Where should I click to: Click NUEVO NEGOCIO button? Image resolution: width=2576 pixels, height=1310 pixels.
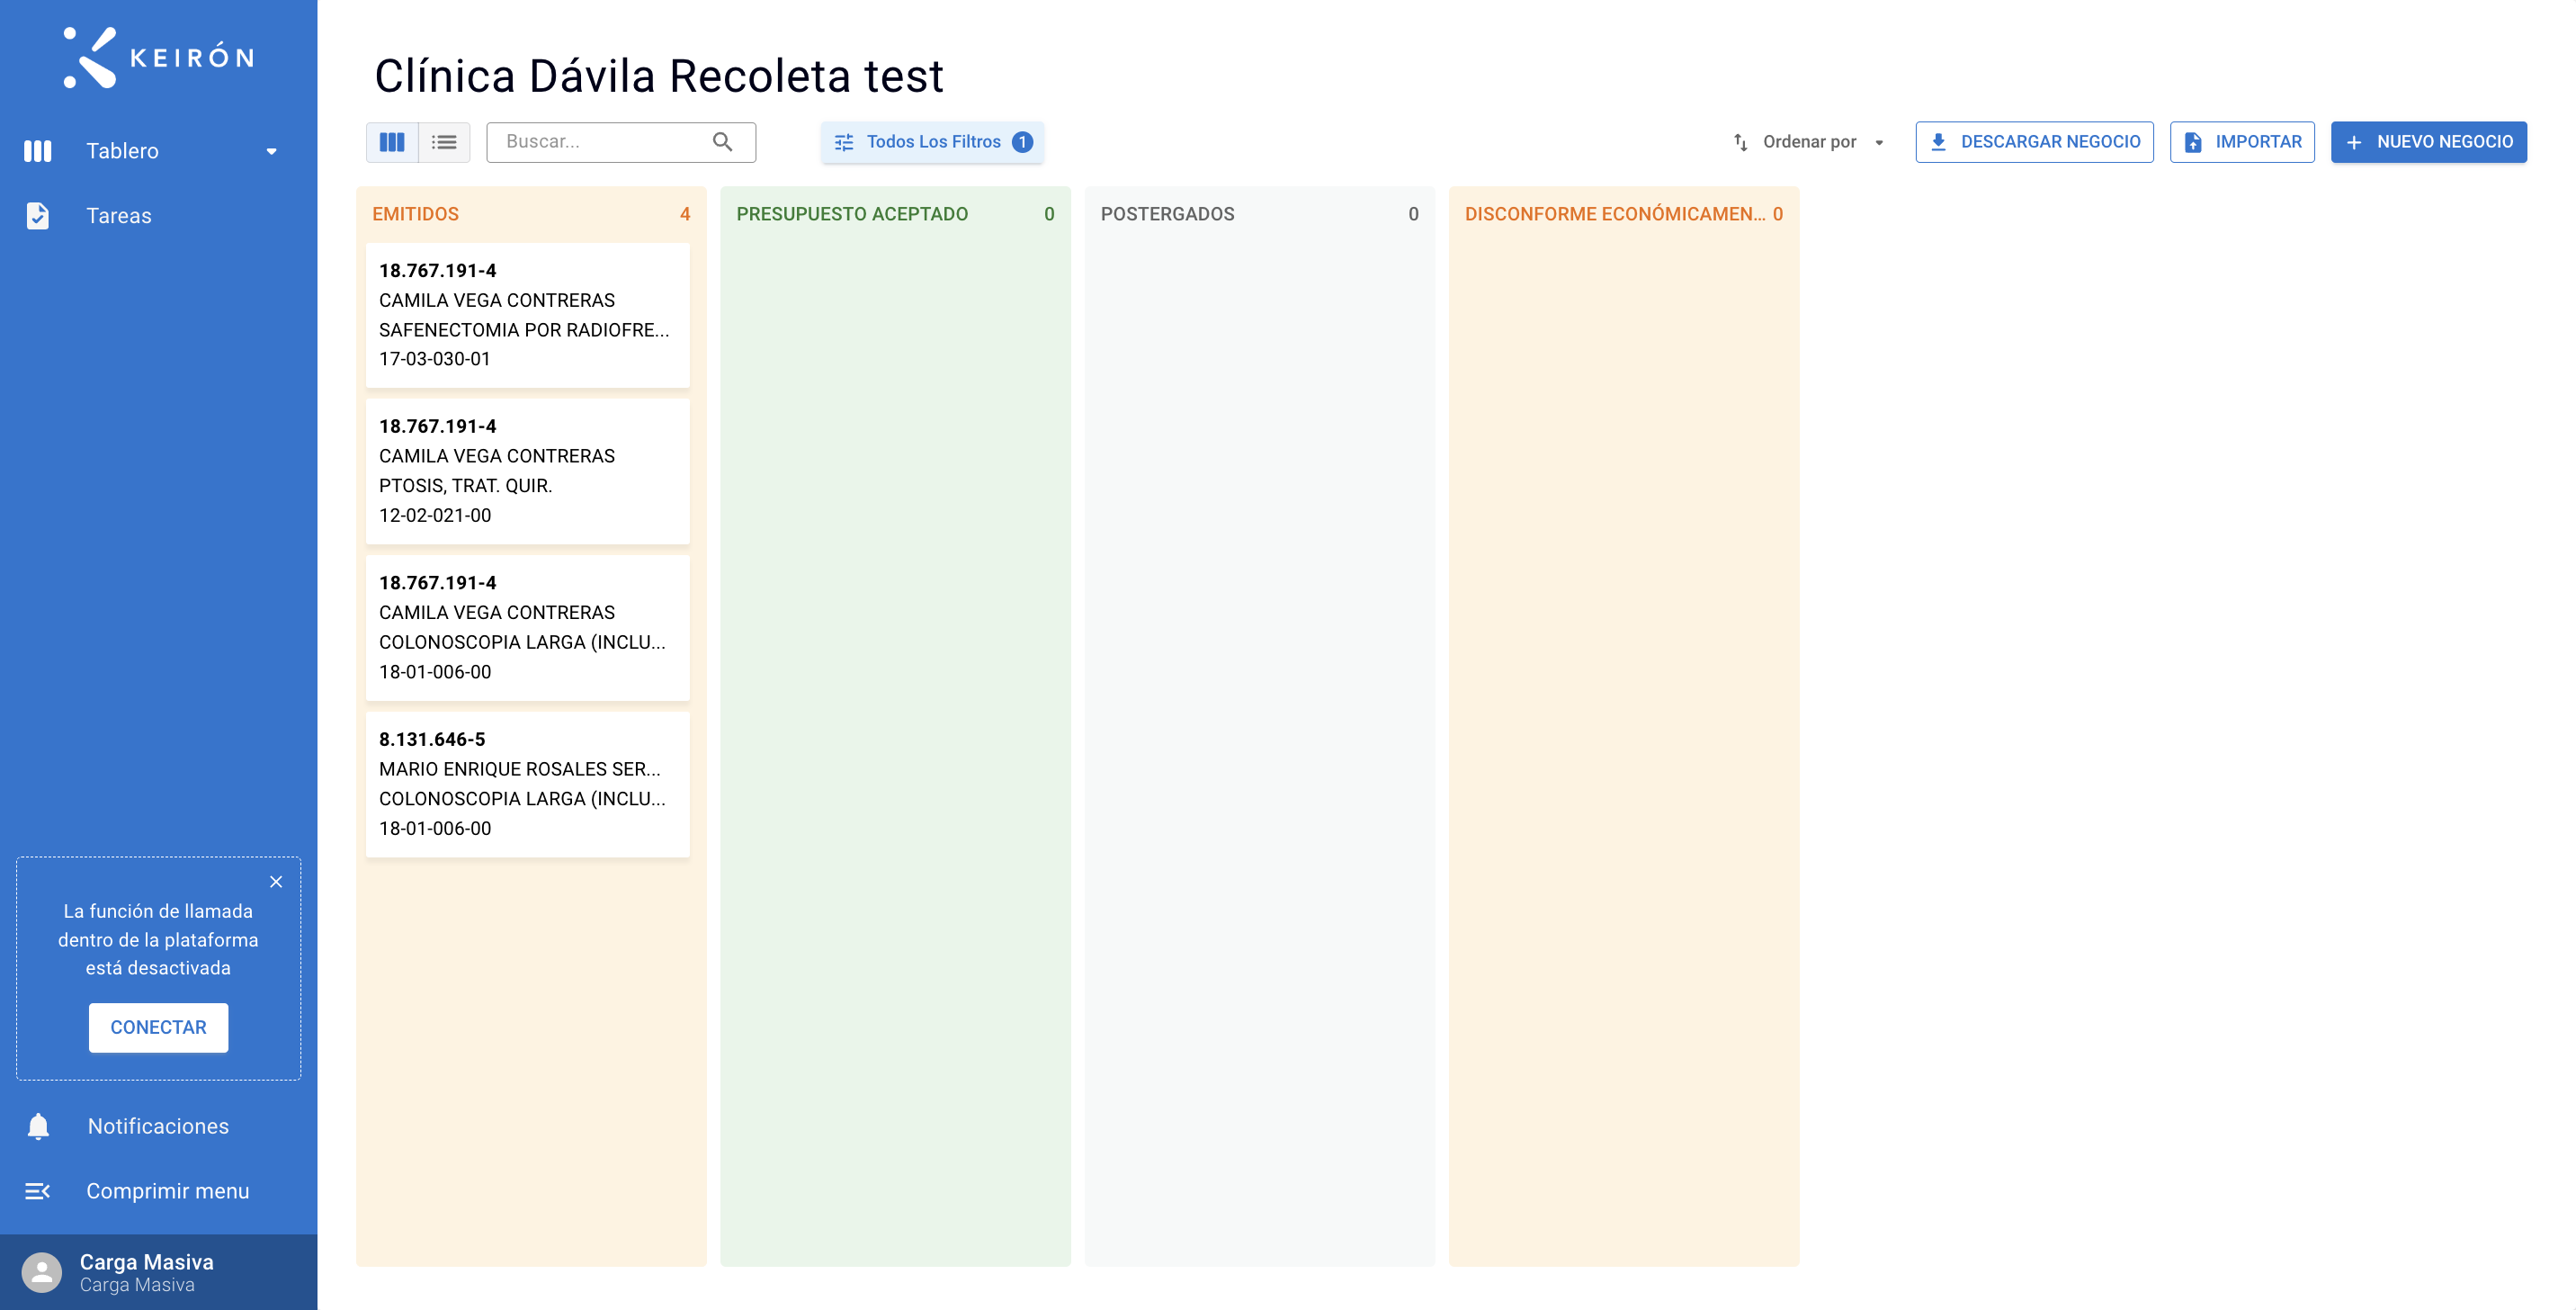[x=2428, y=142]
